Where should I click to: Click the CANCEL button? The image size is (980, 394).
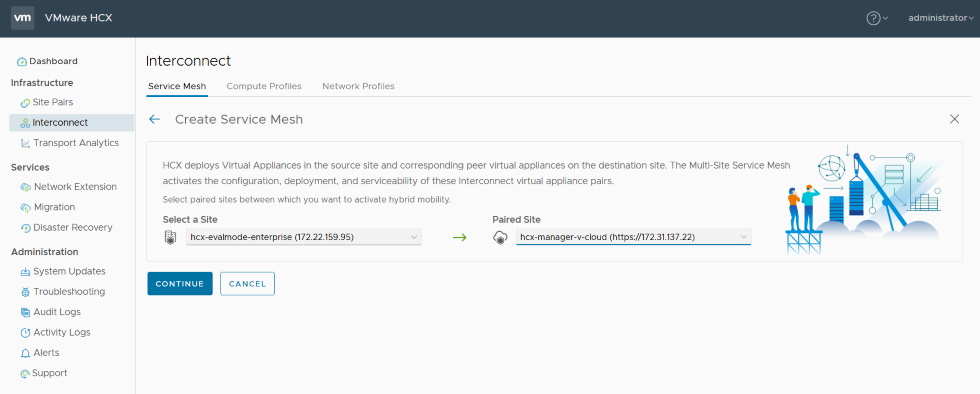click(x=248, y=283)
